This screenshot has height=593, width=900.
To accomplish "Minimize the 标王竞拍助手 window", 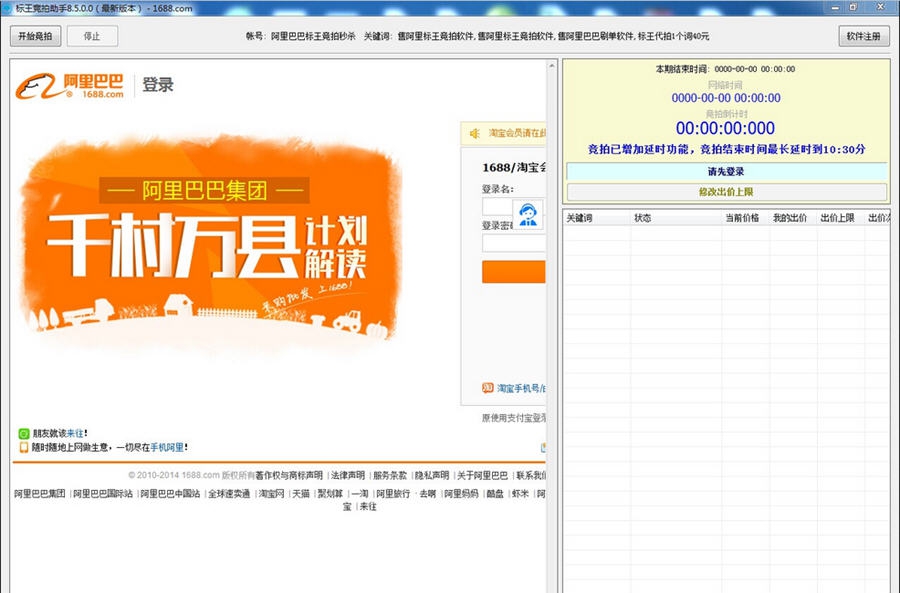I will point(836,7).
